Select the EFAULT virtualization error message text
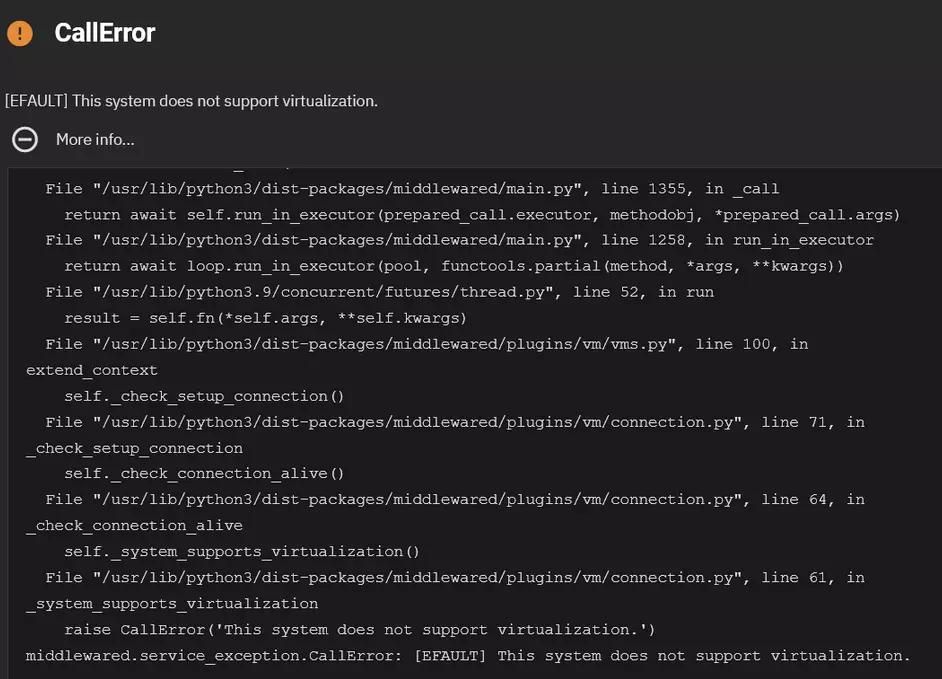Viewport: 942px width, 679px height. coord(190,99)
